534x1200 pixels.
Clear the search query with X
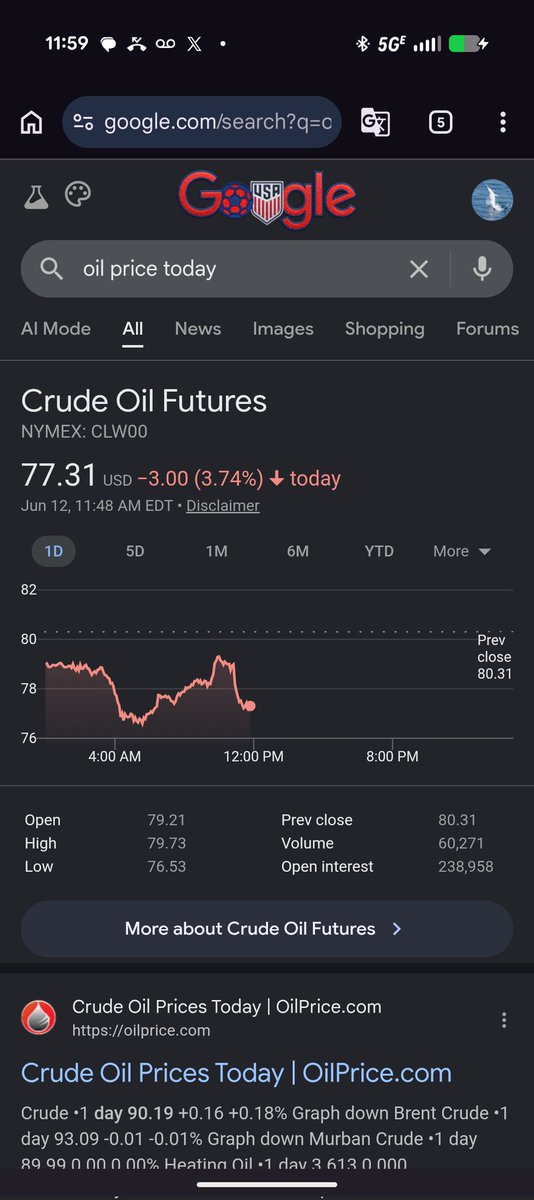point(419,269)
